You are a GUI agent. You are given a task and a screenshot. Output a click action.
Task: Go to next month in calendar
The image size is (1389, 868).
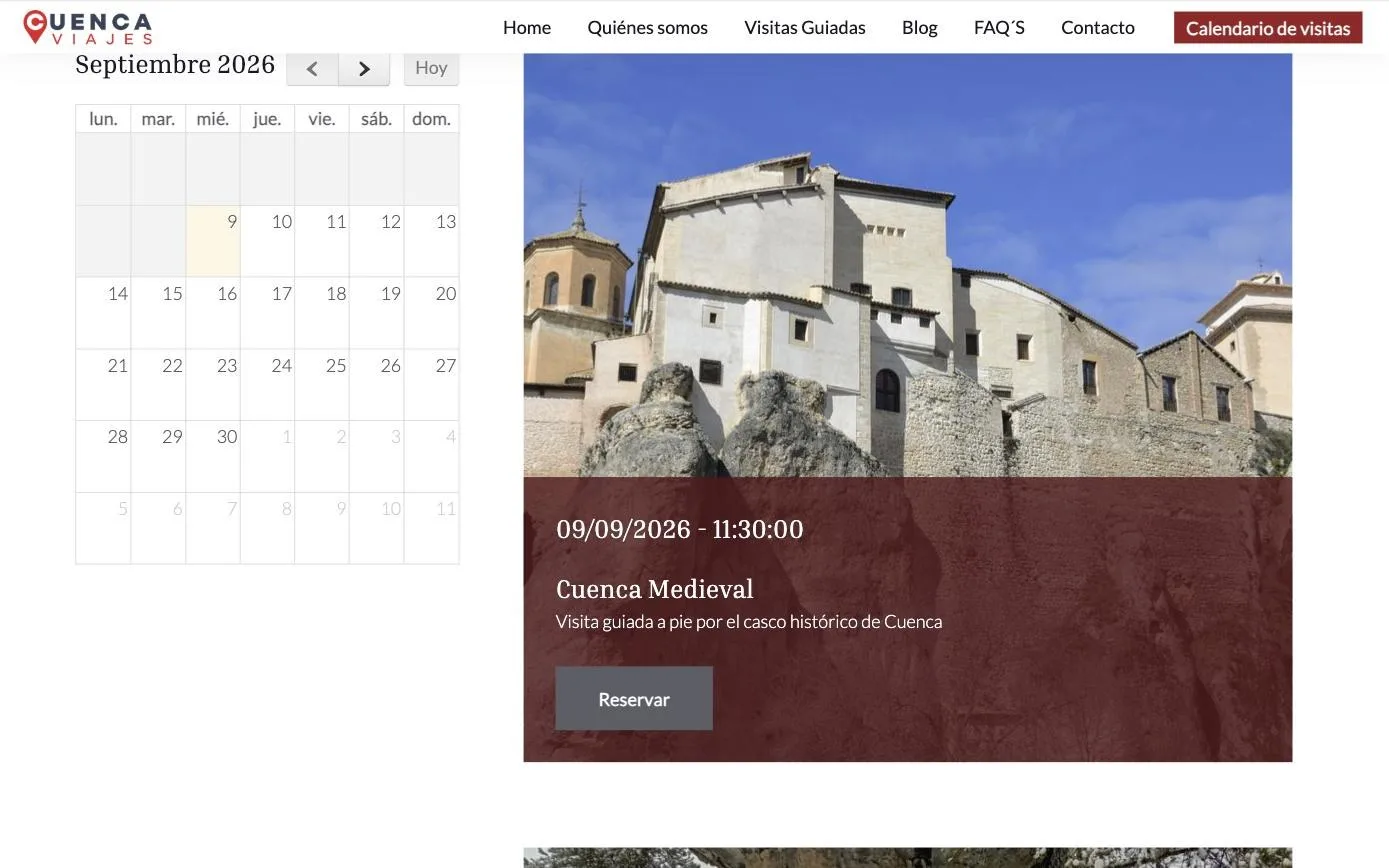(364, 68)
